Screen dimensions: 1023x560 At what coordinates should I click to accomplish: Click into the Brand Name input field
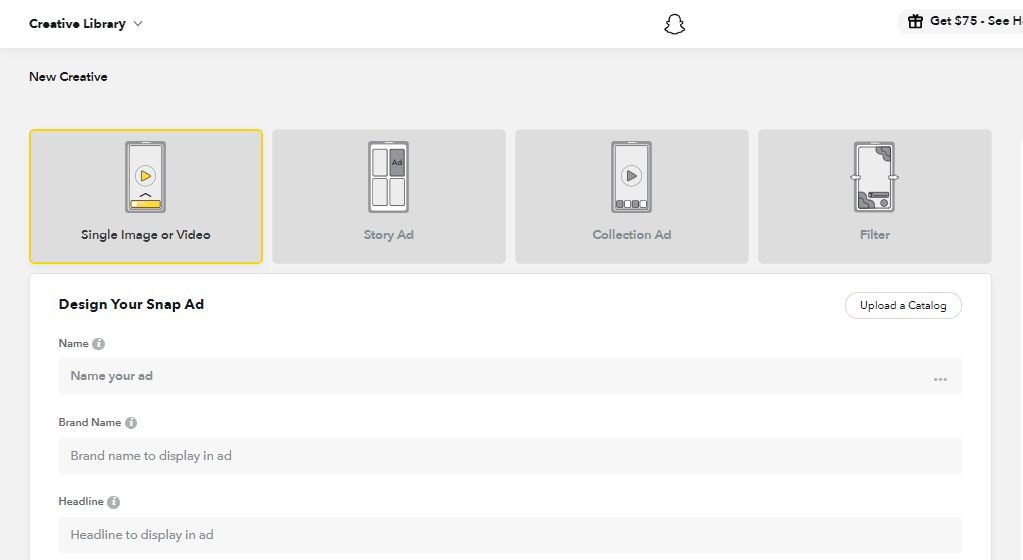[x=509, y=456]
